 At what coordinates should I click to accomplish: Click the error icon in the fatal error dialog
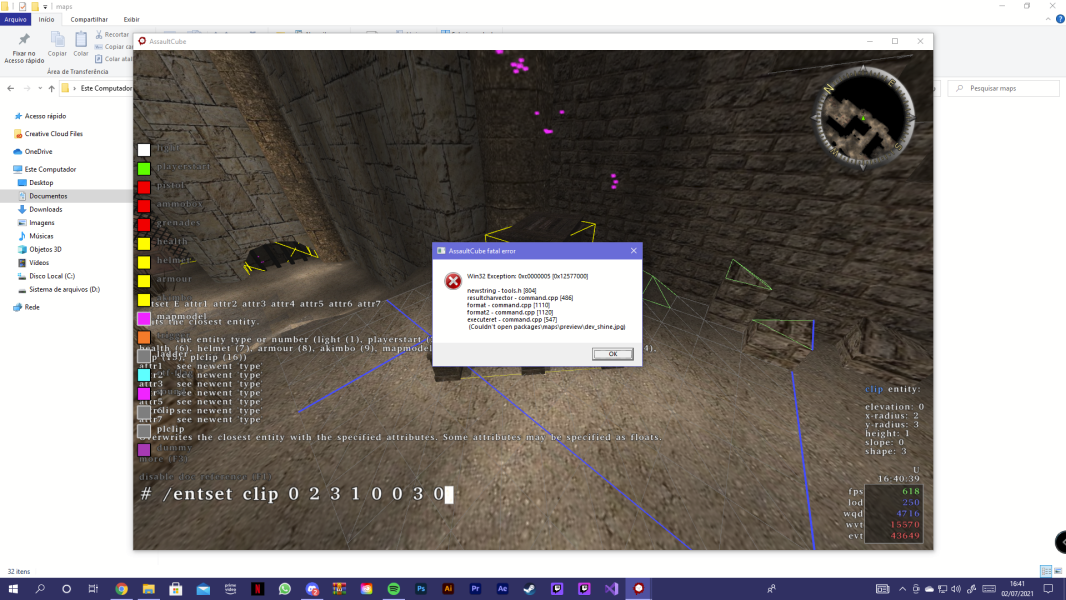454,280
